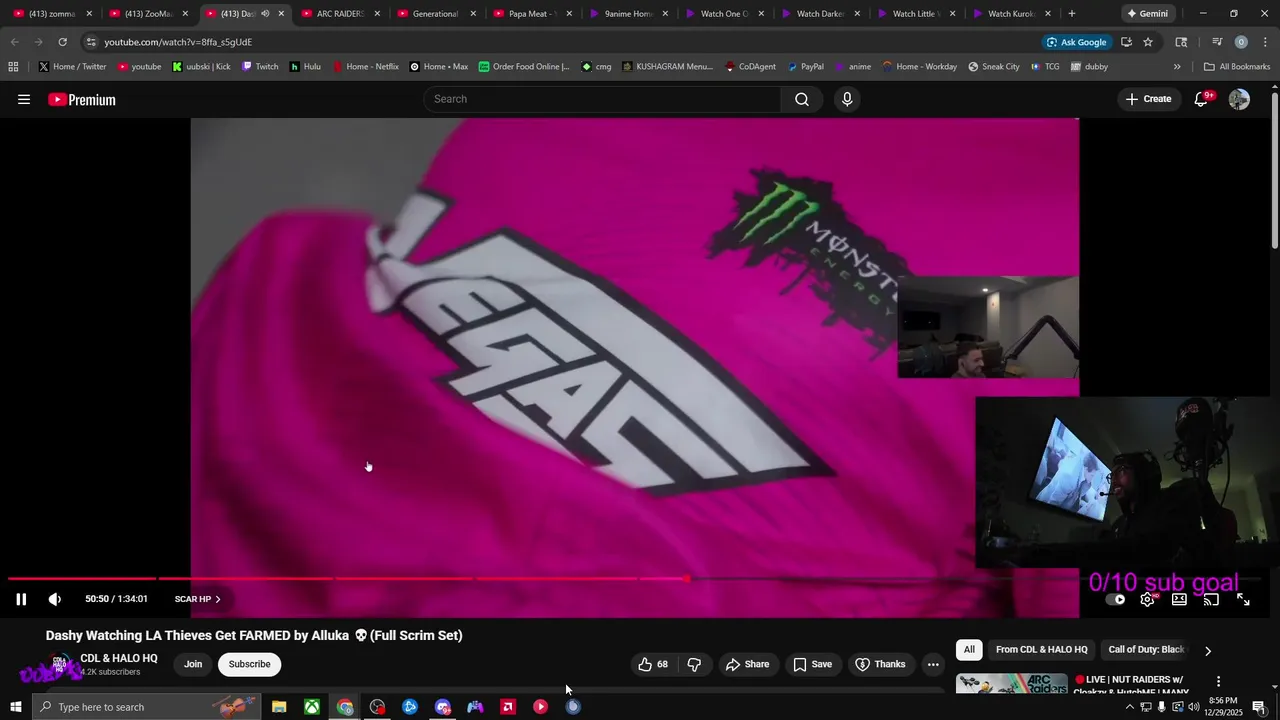Viewport: 1280px width, 720px height.
Task: Open the Create menu
Action: coord(1148,99)
